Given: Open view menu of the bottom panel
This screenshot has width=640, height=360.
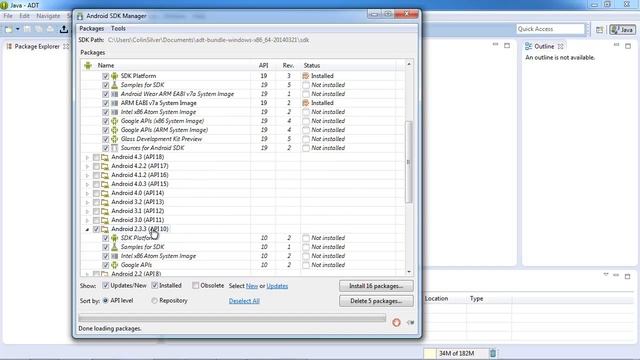Looking at the screenshot, I should [606, 275].
